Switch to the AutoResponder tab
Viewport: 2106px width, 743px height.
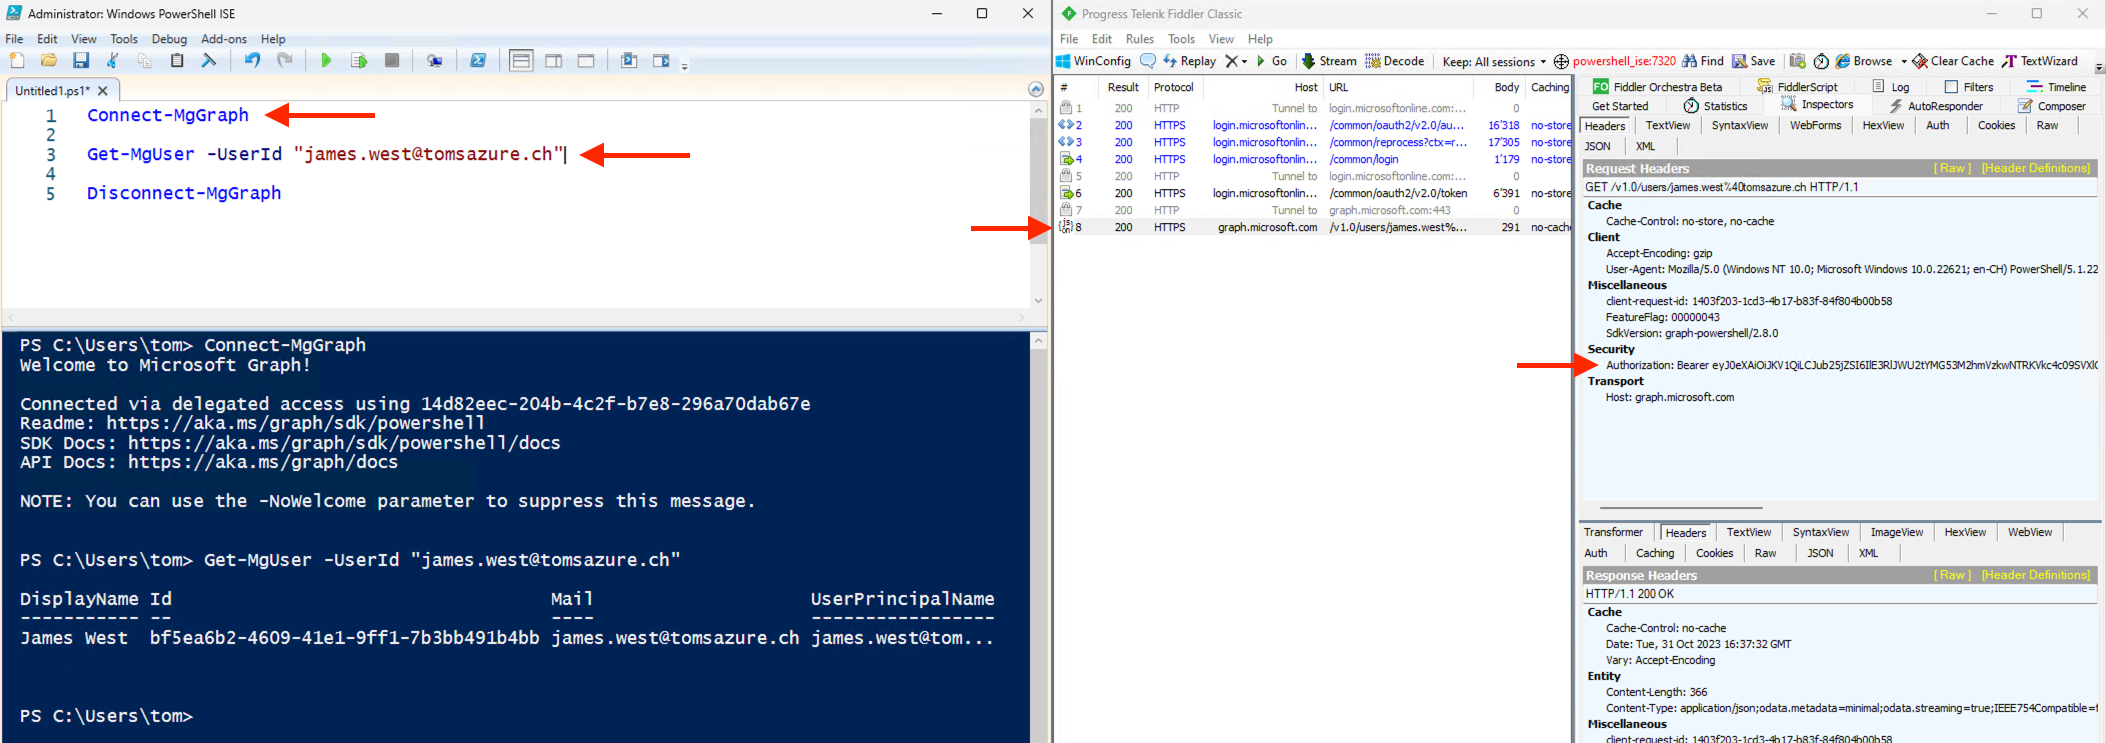(x=1935, y=106)
